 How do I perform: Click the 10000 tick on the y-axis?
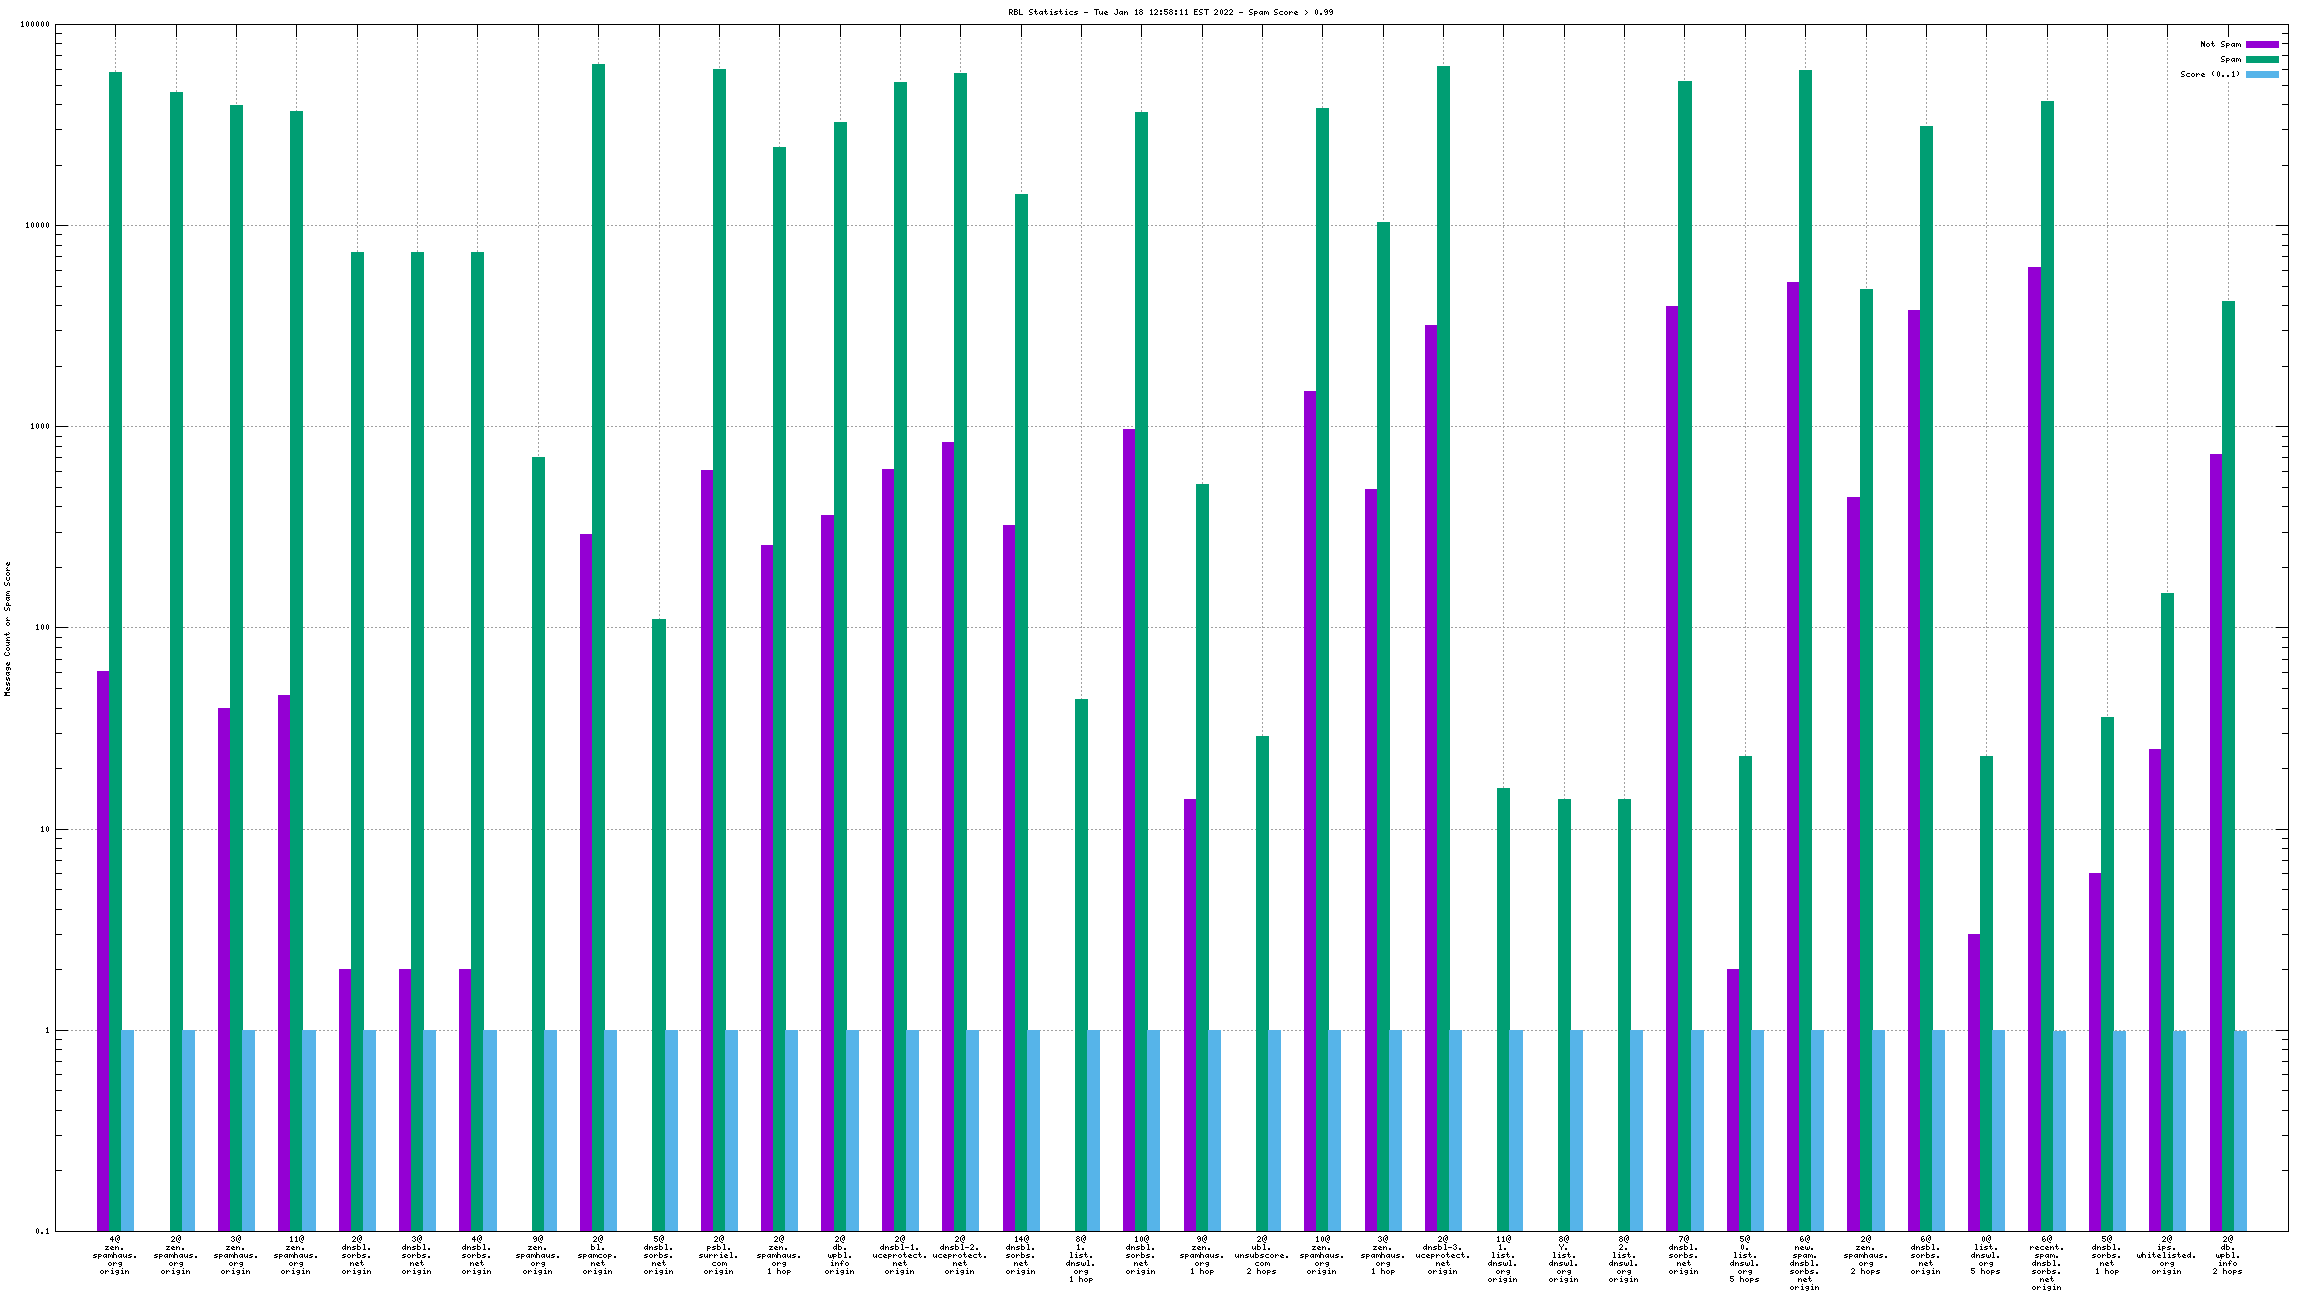tap(36, 226)
